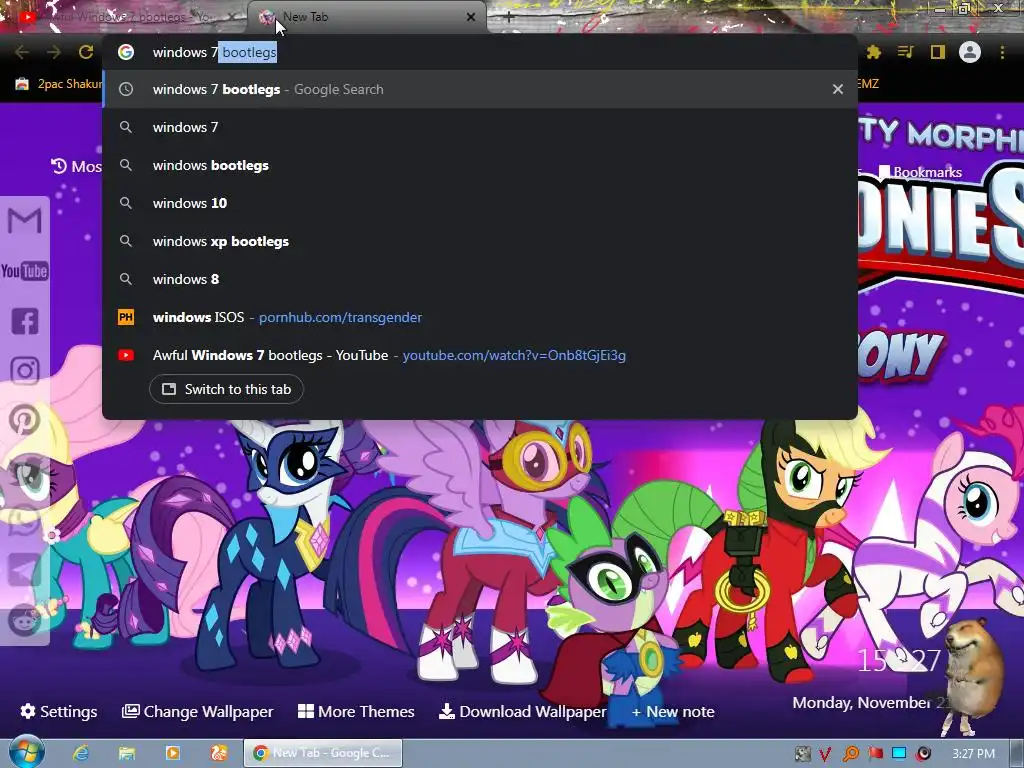This screenshot has width=1024, height=768.
Task: Toggle the side panel icon in toolbar
Action: [x=938, y=52]
